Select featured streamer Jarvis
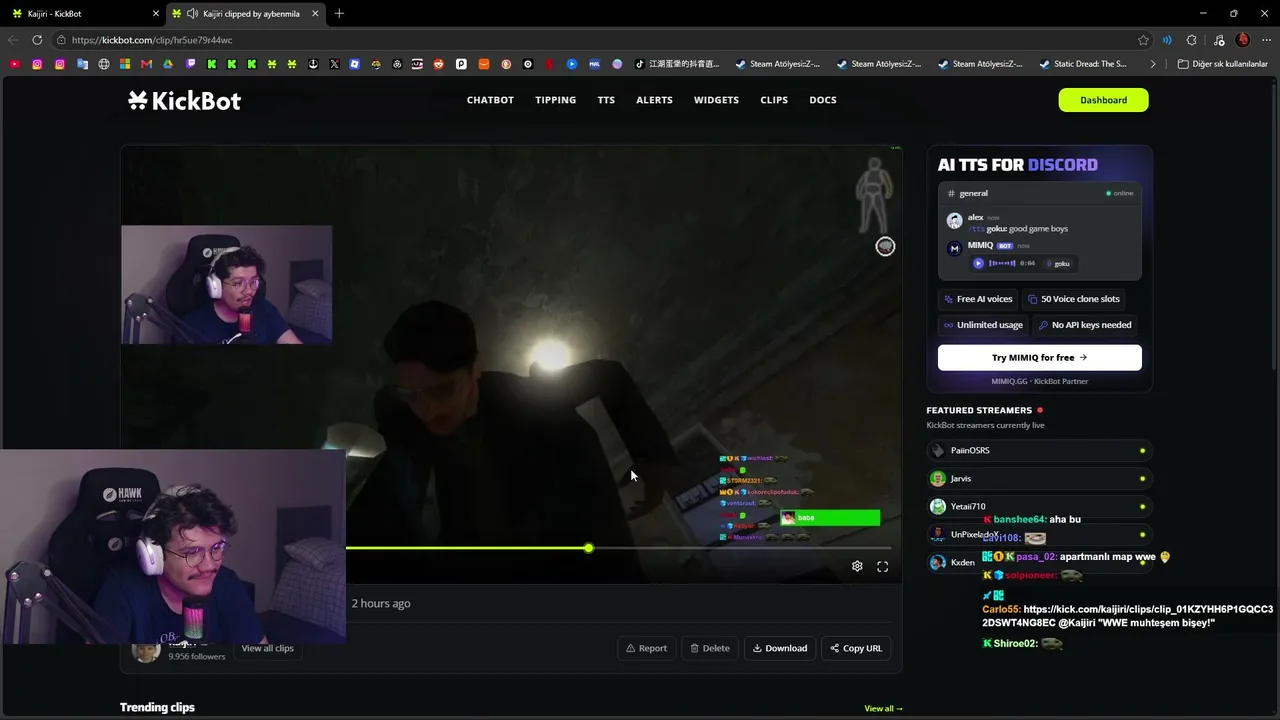This screenshot has width=1280, height=720. pos(1039,478)
